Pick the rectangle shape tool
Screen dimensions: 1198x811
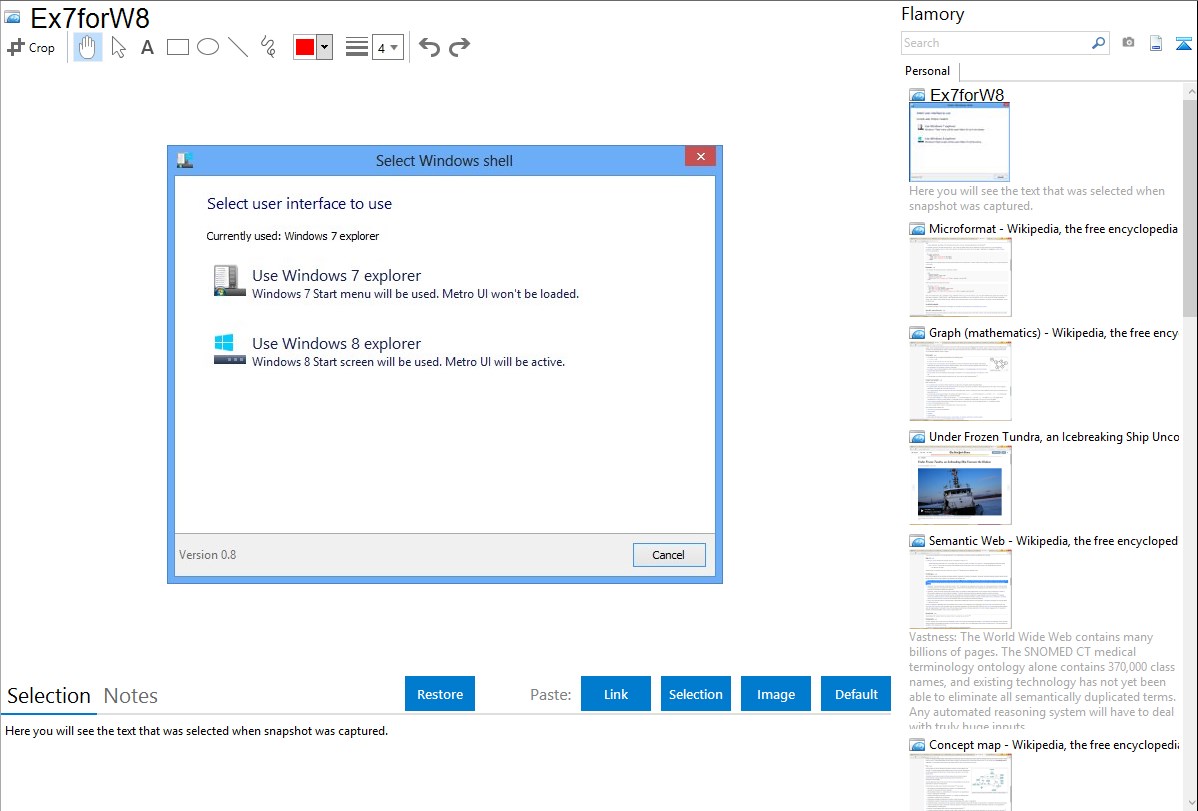[x=178, y=47]
